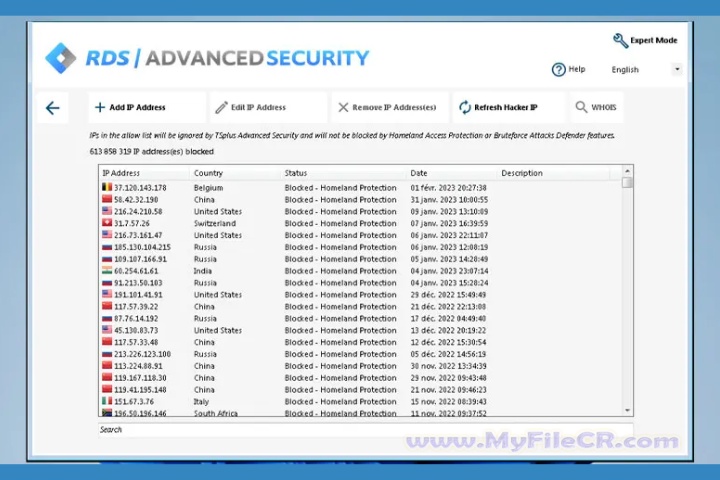This screenshot has width=720, height=480.
Task: Click China flag for 117.57.33.48
Action: tap(107, 342)
